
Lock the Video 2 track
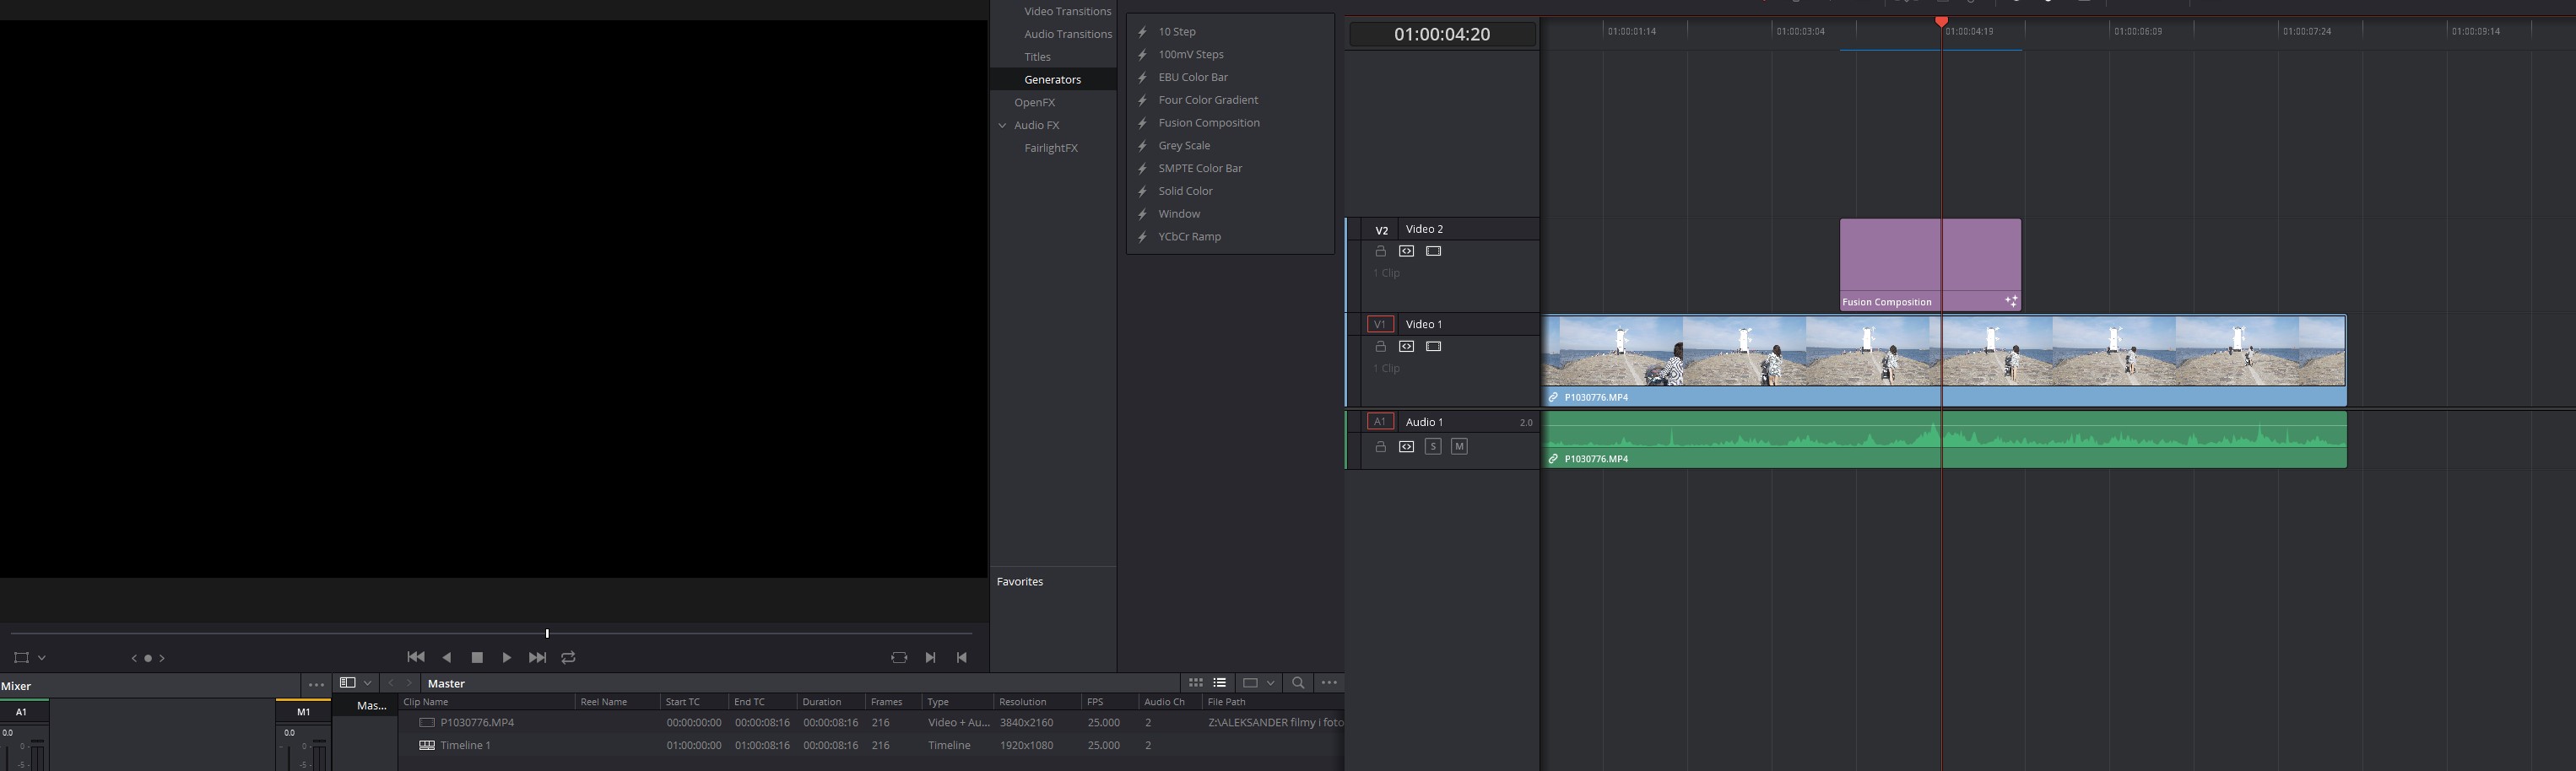[x=1380, y=251]
